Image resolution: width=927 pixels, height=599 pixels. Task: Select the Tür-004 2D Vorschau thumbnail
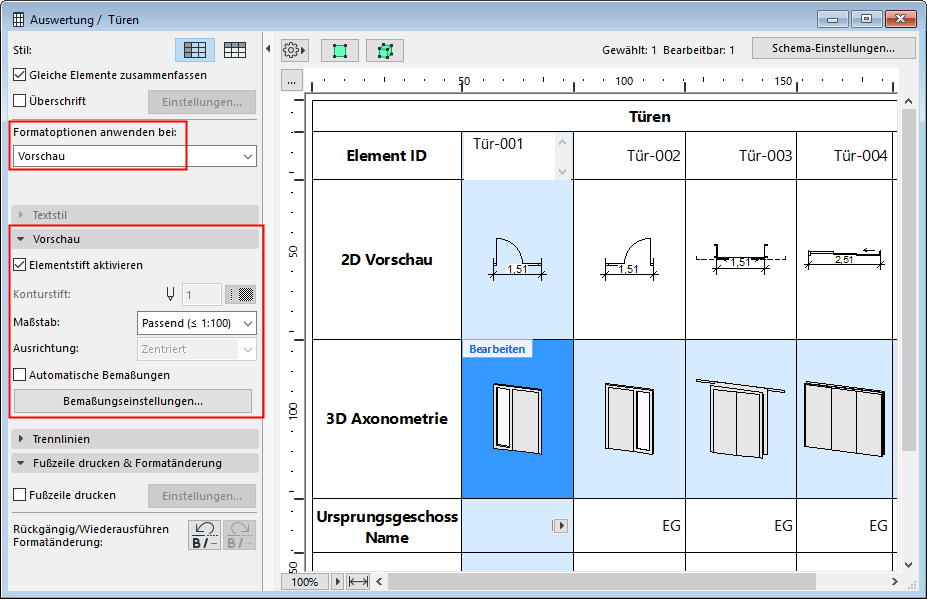[844, 258]
